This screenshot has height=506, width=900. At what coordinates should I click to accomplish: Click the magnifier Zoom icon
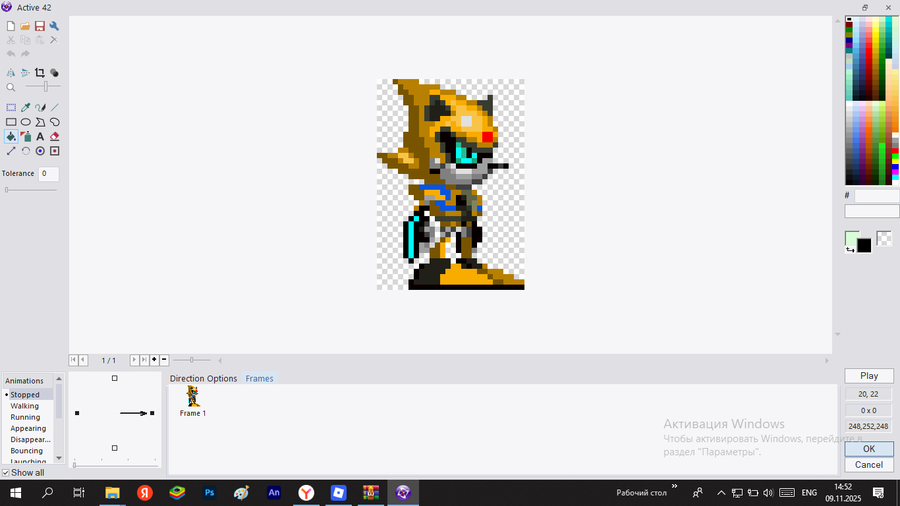click(x=11, y=87)
